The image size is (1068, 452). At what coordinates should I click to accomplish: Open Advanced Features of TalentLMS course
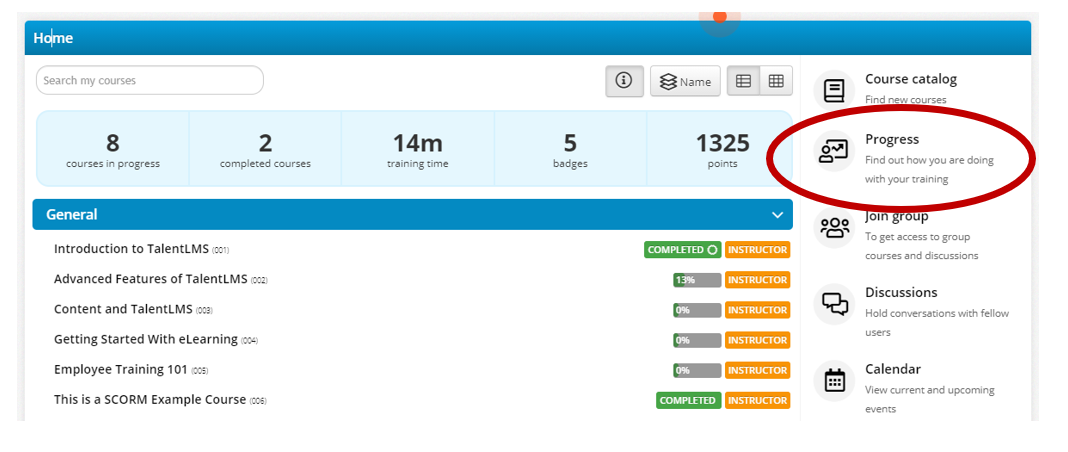(151, 279)
